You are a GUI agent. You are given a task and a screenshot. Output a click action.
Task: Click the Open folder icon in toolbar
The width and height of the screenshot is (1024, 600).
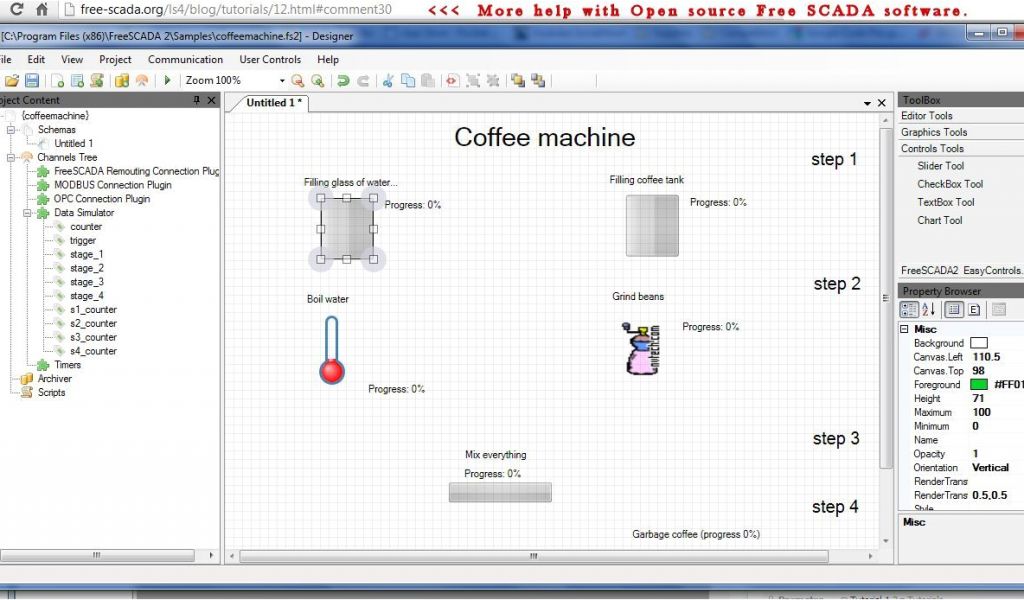[x=12, y=80]
